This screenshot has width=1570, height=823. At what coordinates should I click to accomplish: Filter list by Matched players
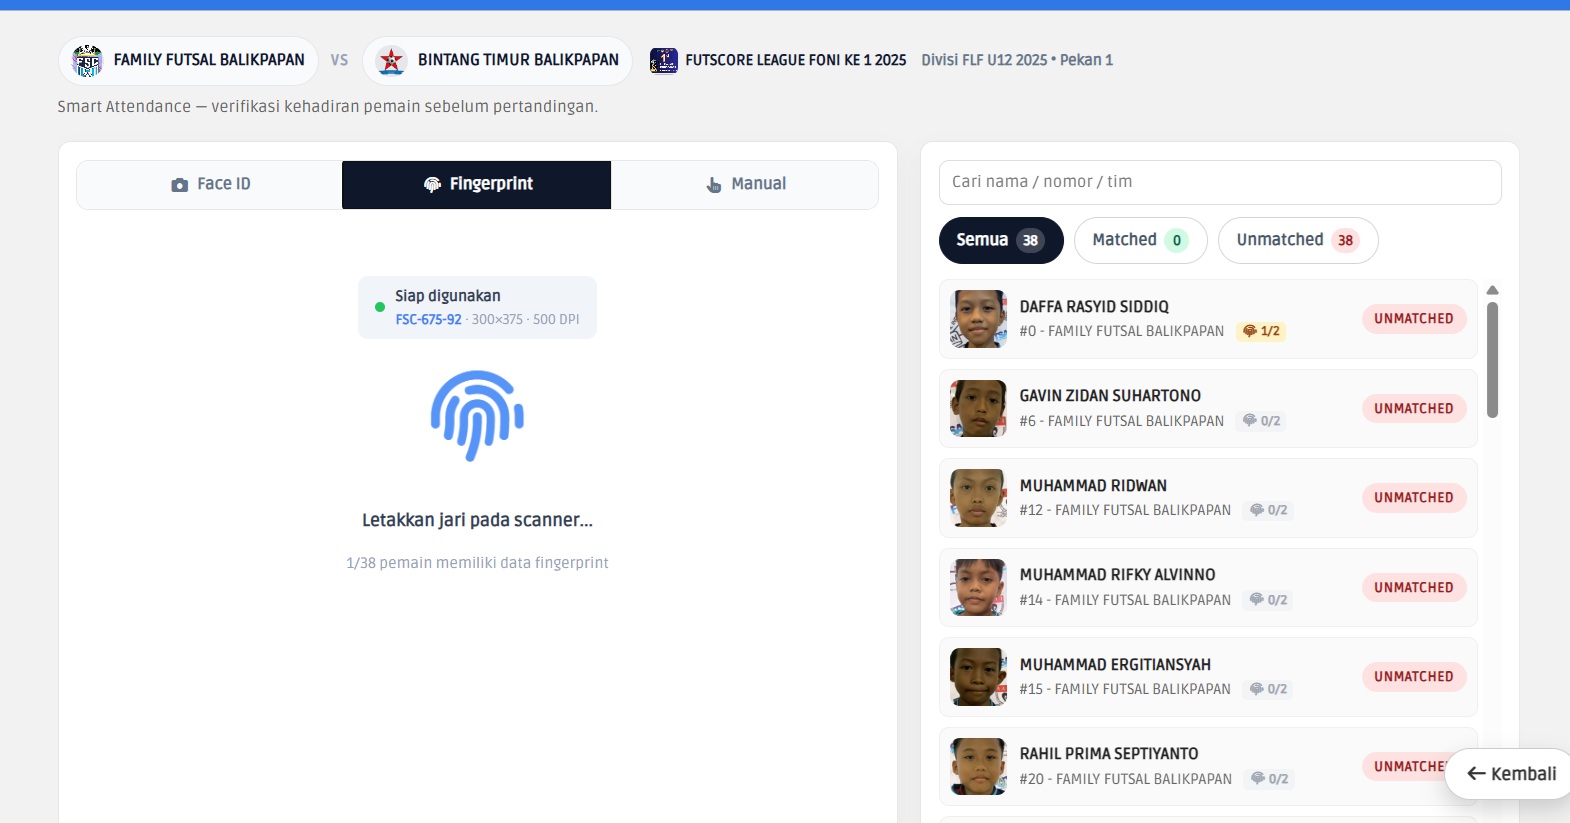1140,240
